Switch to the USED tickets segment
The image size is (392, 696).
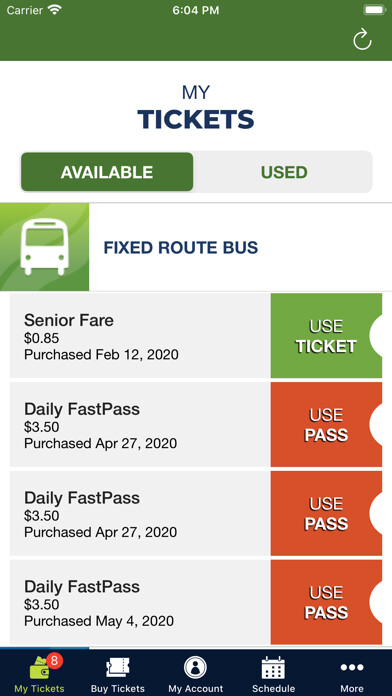[x=284, y=172]
